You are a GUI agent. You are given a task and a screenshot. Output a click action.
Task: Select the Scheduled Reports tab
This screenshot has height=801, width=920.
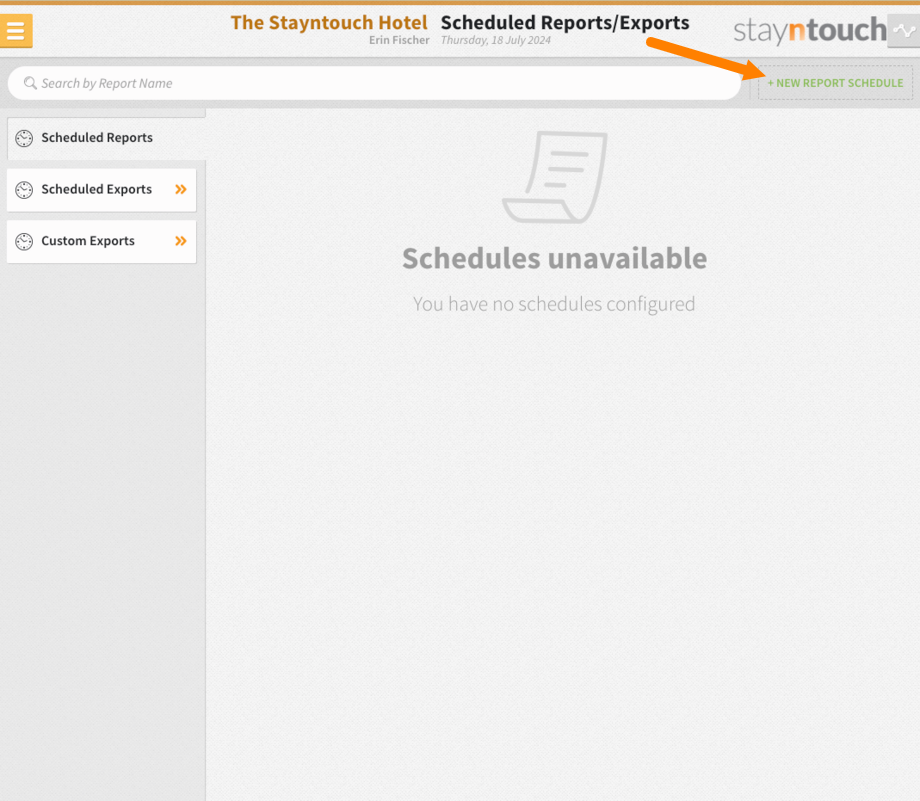click(106, 138)
